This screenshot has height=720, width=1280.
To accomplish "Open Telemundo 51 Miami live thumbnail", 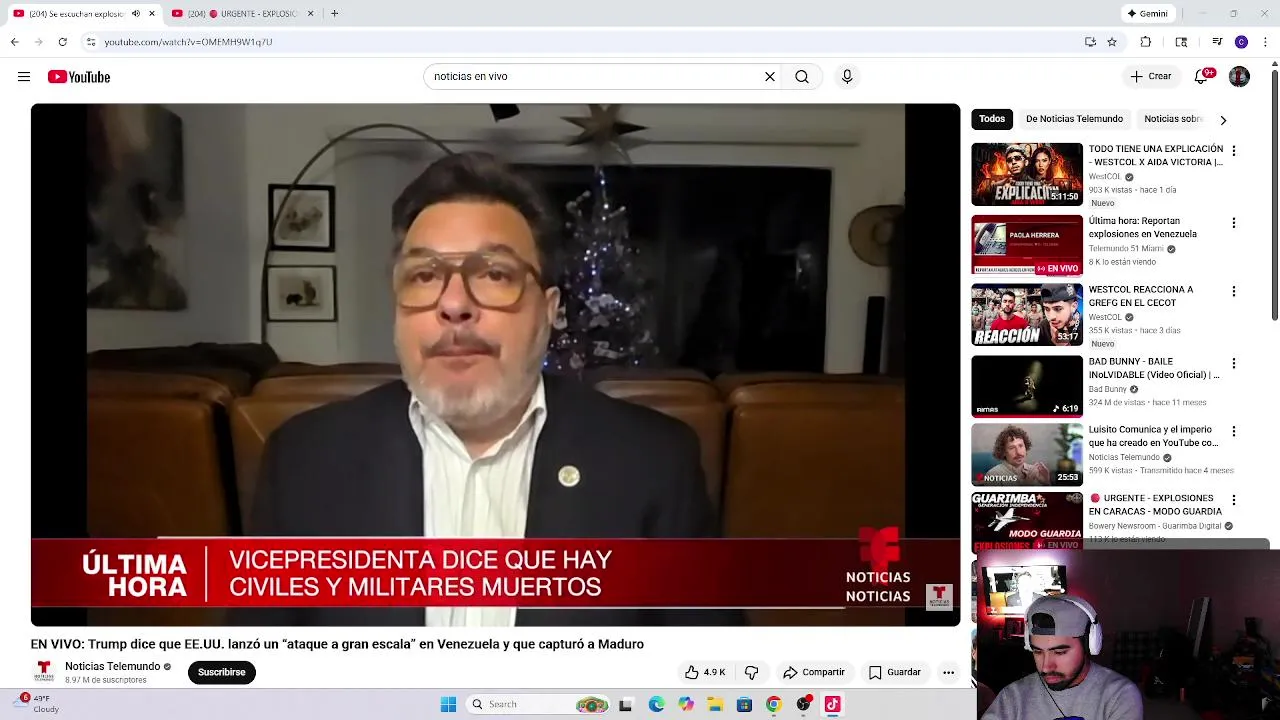I will [x=1027, y=245].
